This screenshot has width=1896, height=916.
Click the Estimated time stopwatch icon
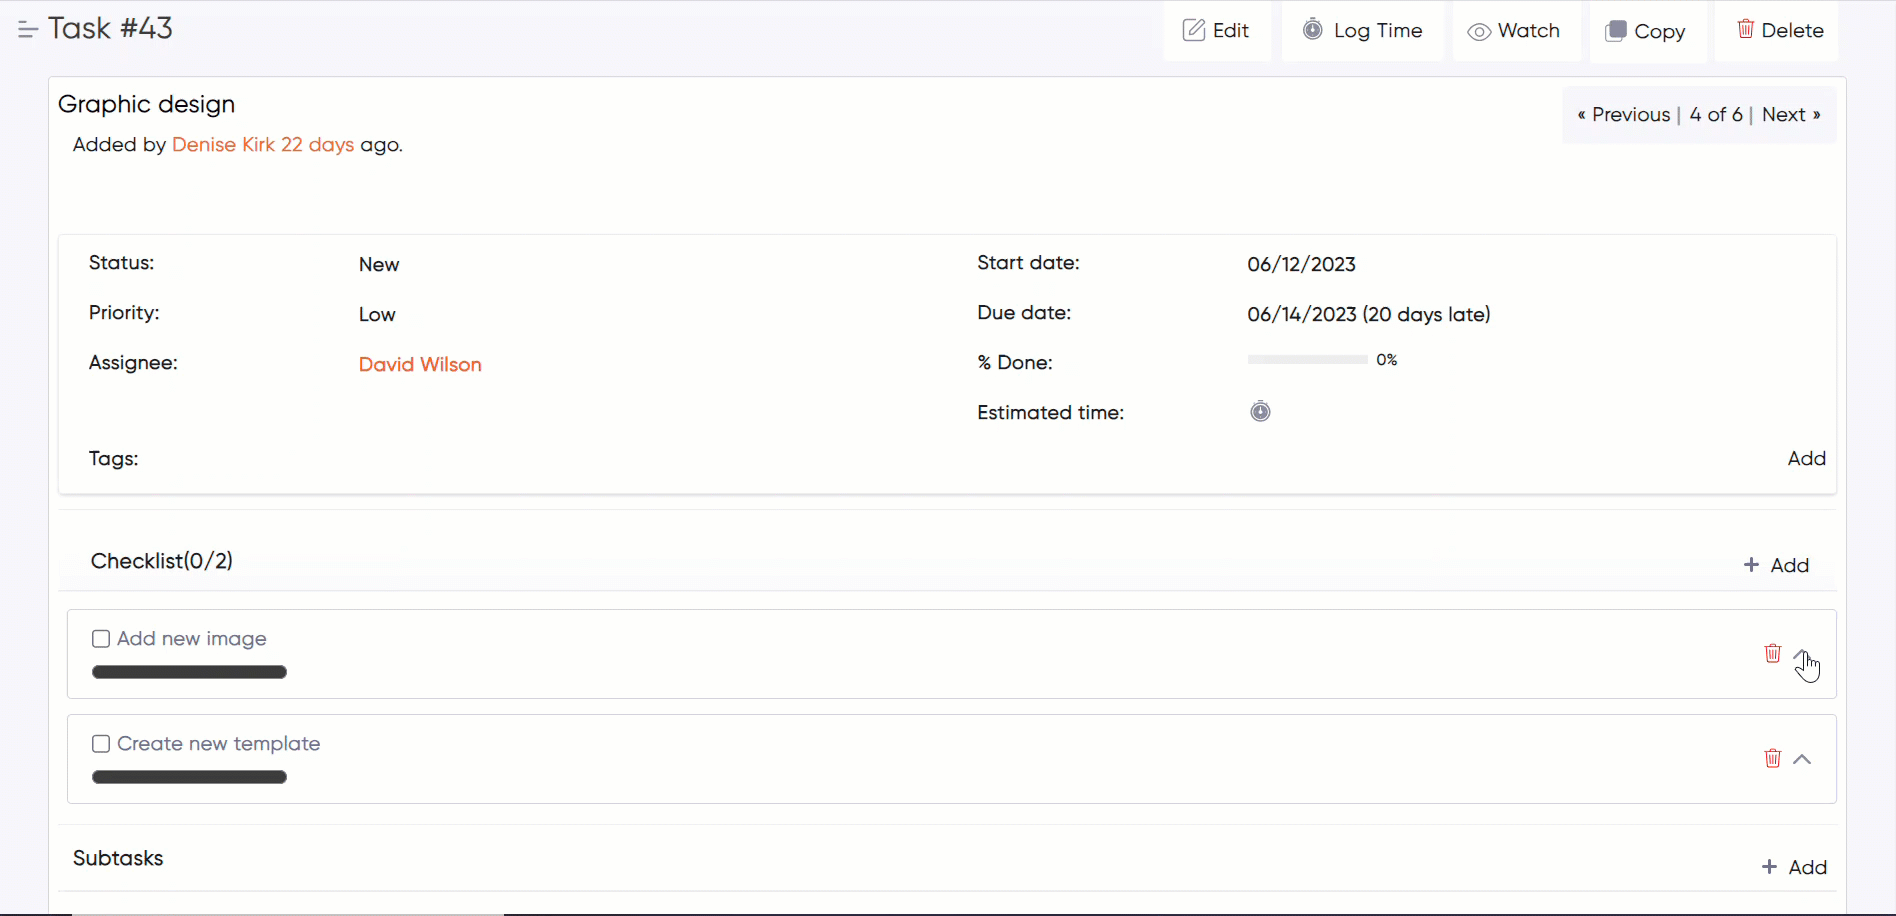(x=1260, y=410)
